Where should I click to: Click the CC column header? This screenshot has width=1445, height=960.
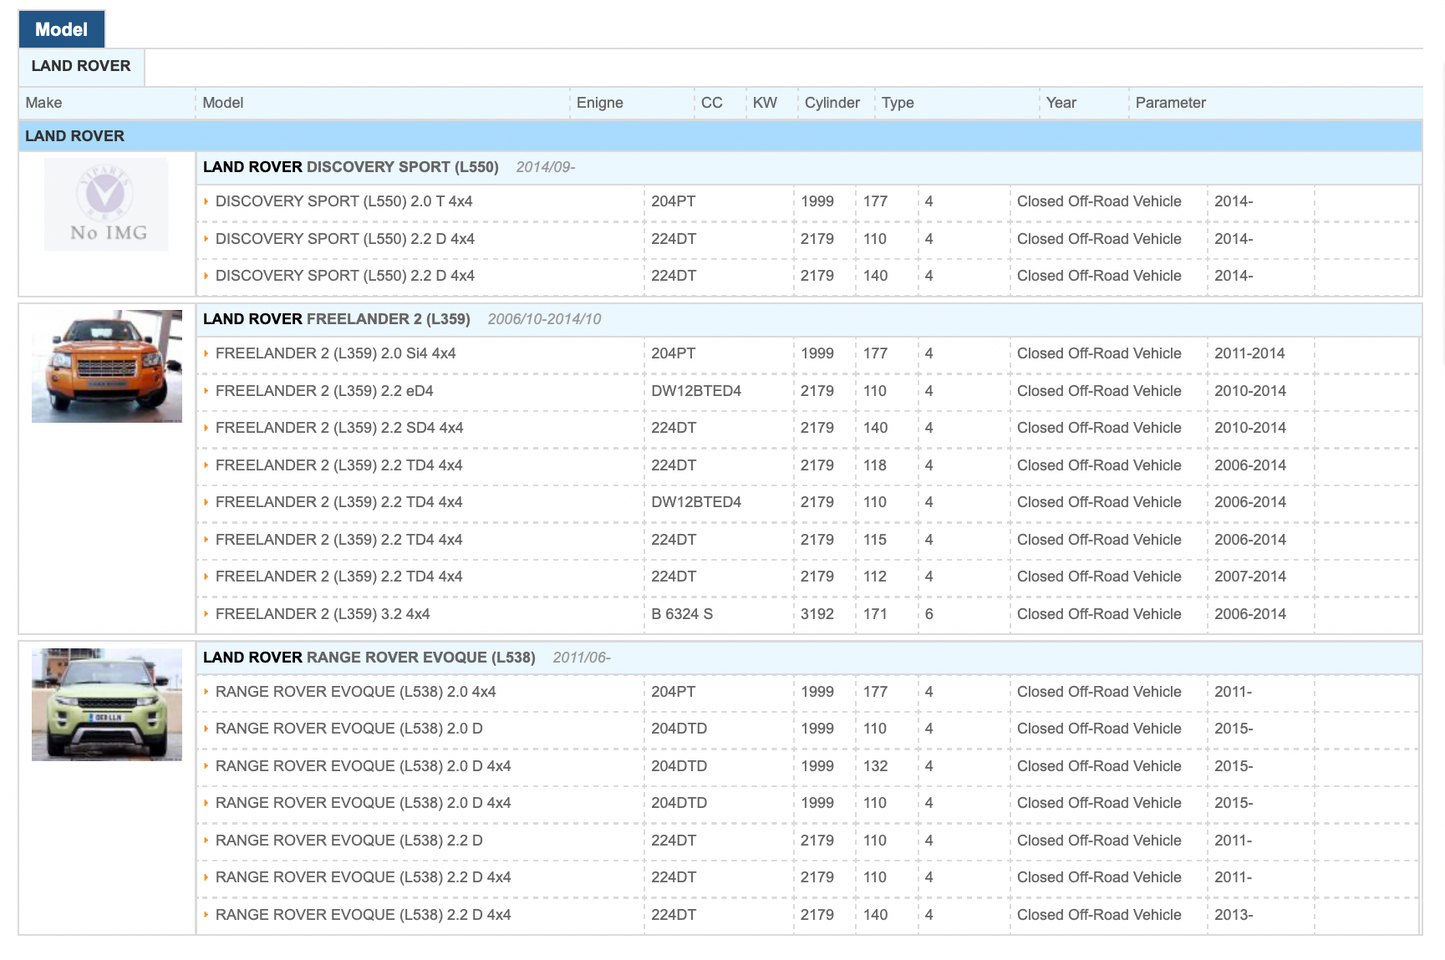click(x=712, y=103)
